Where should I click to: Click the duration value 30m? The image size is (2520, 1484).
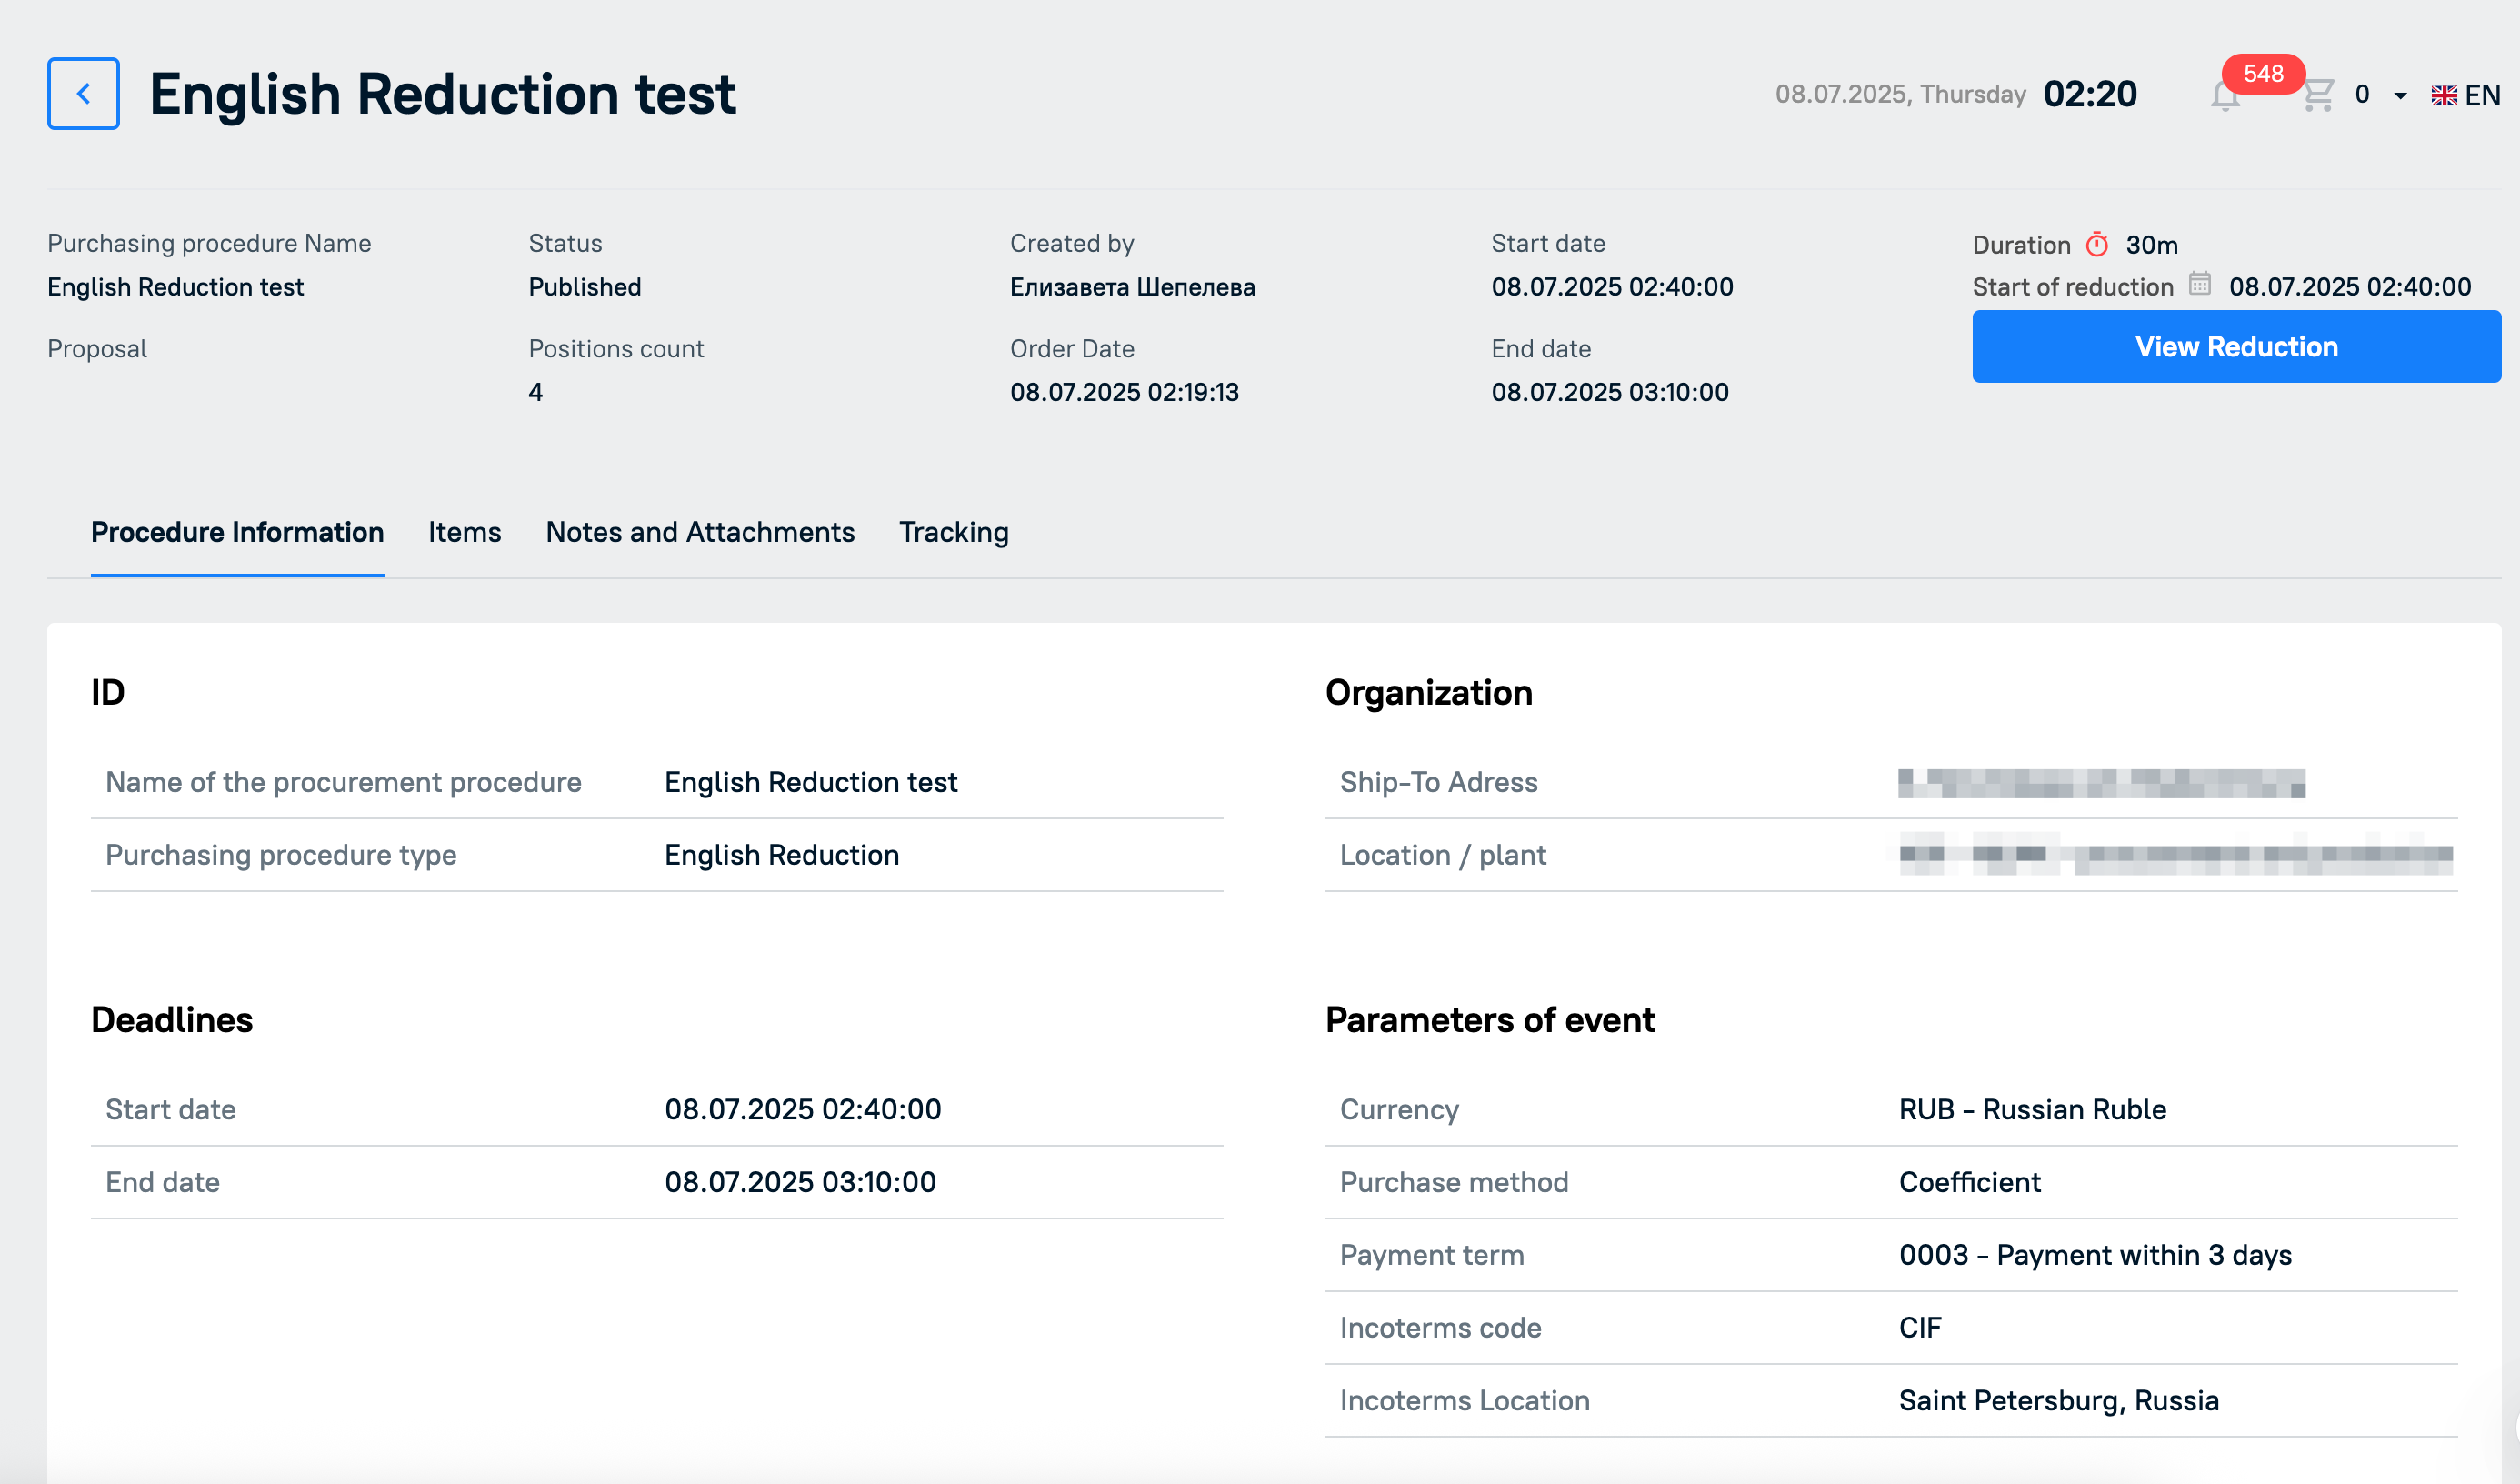[x=2152, y=245]
